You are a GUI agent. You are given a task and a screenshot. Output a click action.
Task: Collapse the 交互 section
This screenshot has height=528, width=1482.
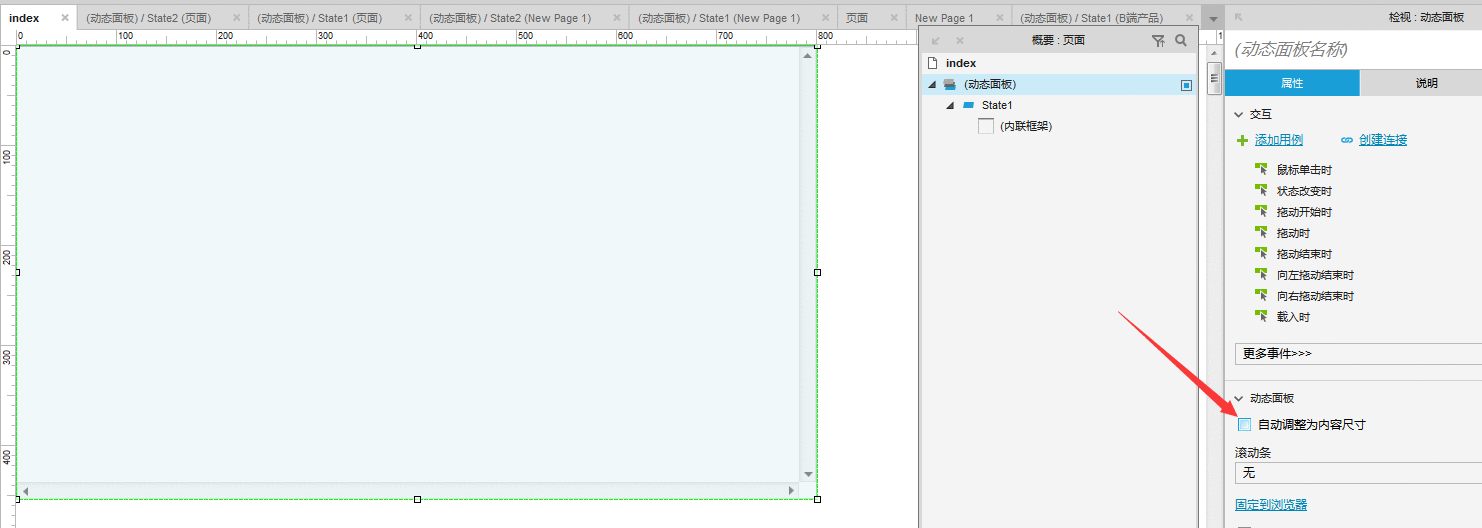[x=1239, y=114]
